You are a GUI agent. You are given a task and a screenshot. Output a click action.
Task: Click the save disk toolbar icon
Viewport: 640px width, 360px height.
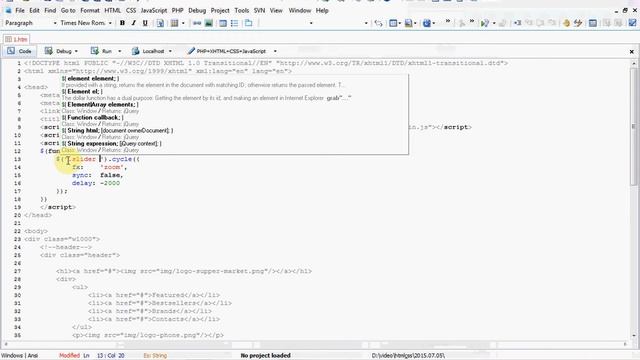click(x=408, y=23)
